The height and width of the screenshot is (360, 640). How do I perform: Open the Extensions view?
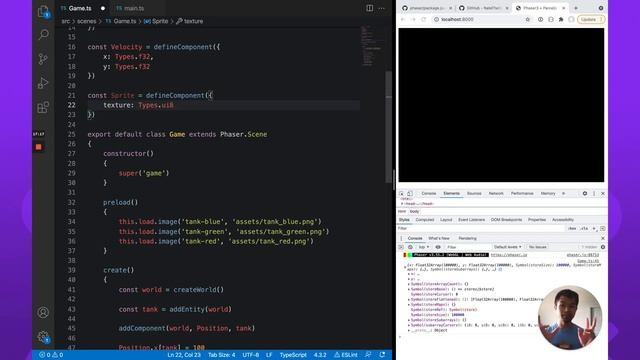[x=43, y=107]
